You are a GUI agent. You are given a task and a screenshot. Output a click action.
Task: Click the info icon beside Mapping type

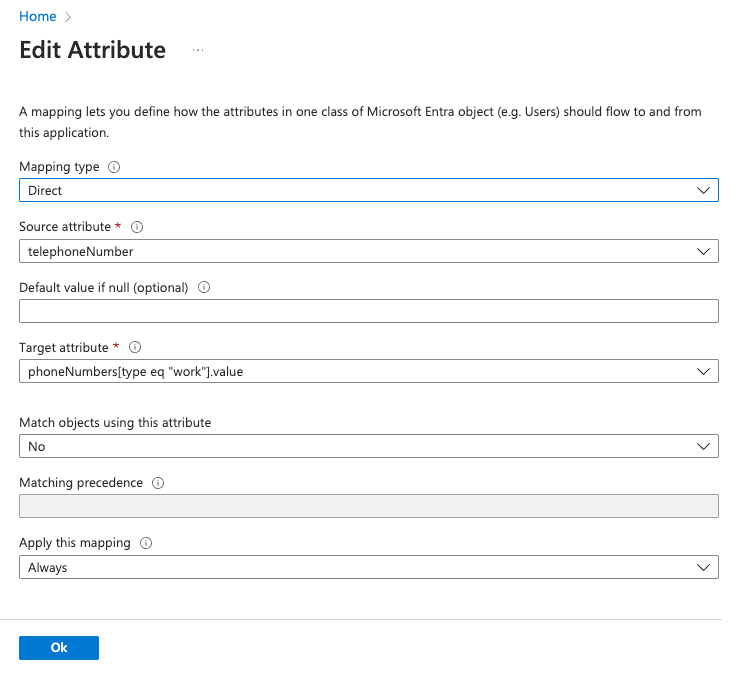click(x=113, y=167)
